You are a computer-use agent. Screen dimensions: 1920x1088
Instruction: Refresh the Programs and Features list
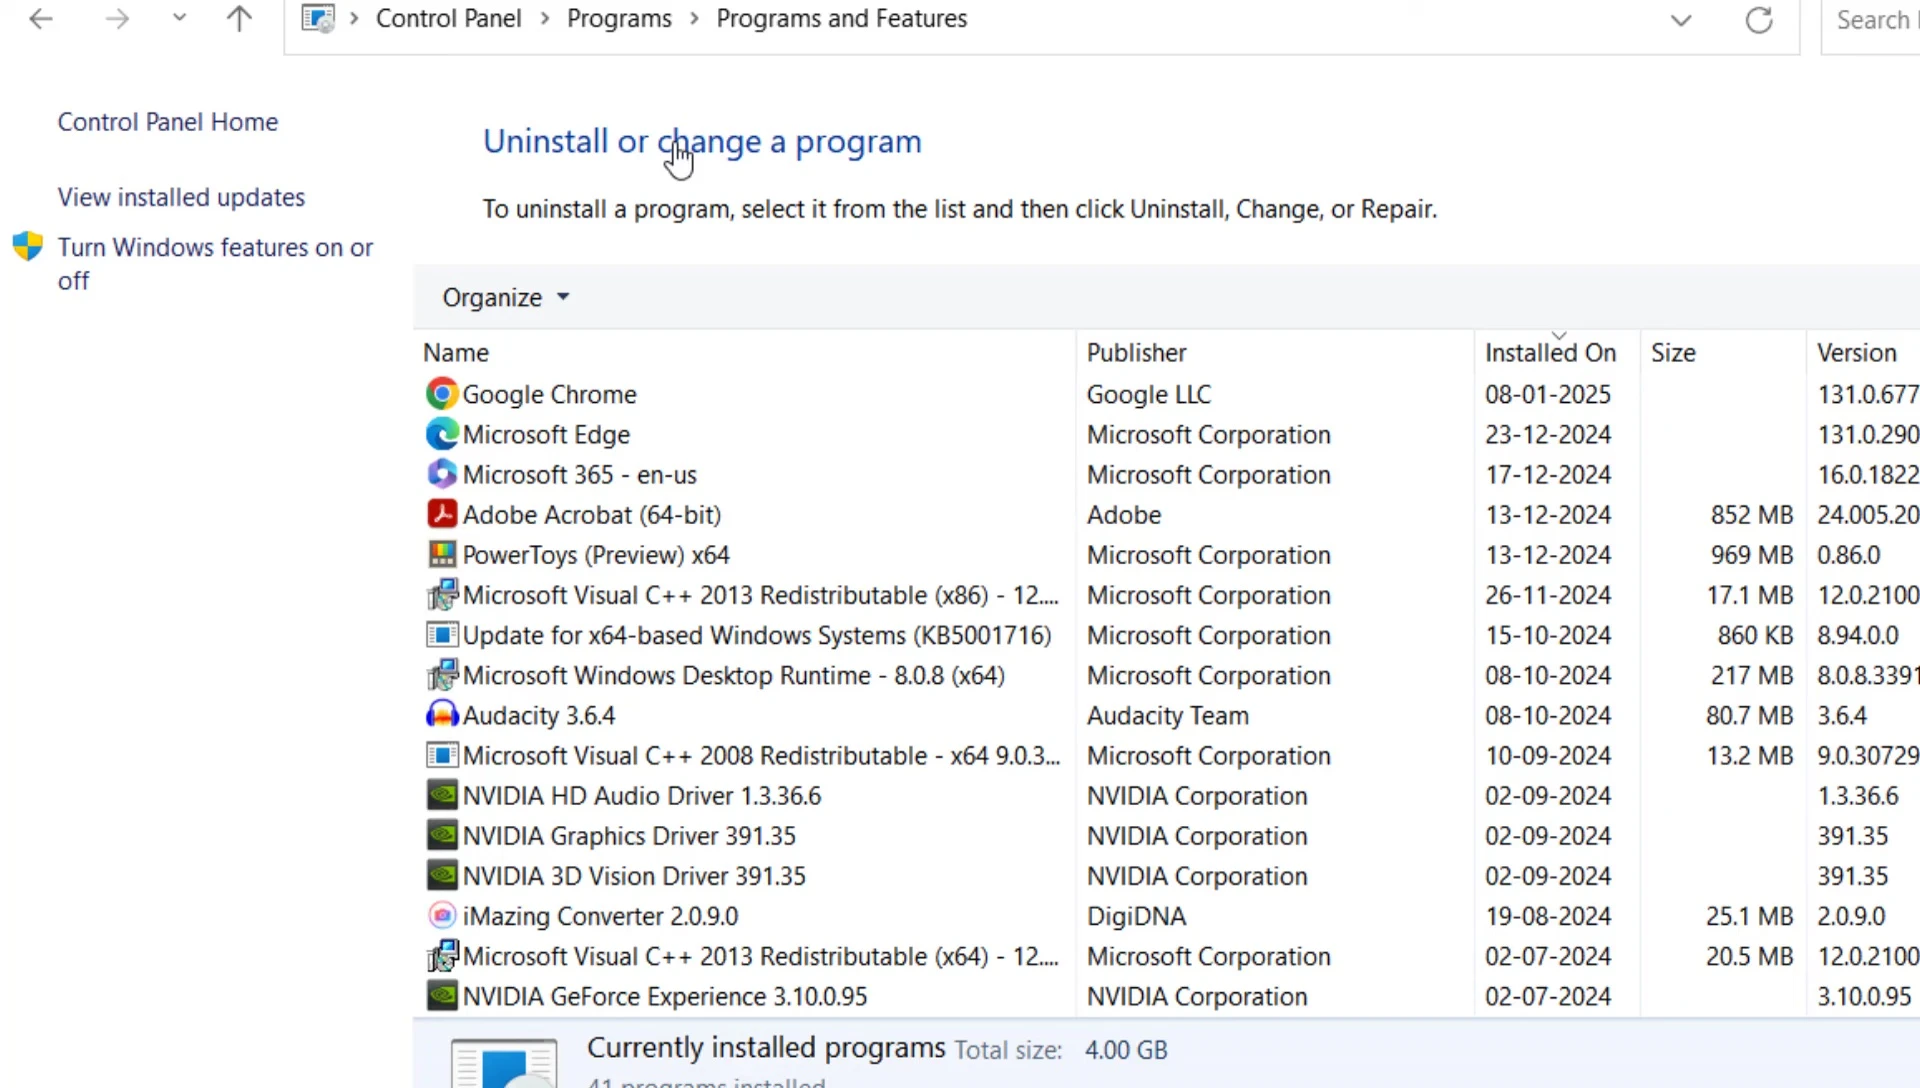pyautogui.click(x=1759, y=20)
